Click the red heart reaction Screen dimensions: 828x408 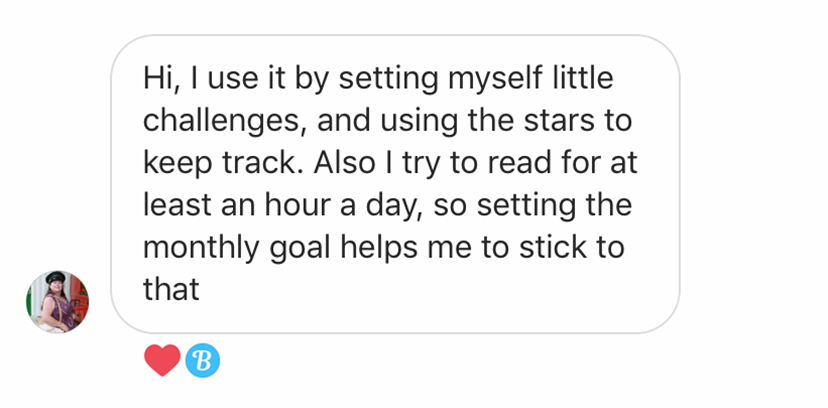tap(162, 361)
